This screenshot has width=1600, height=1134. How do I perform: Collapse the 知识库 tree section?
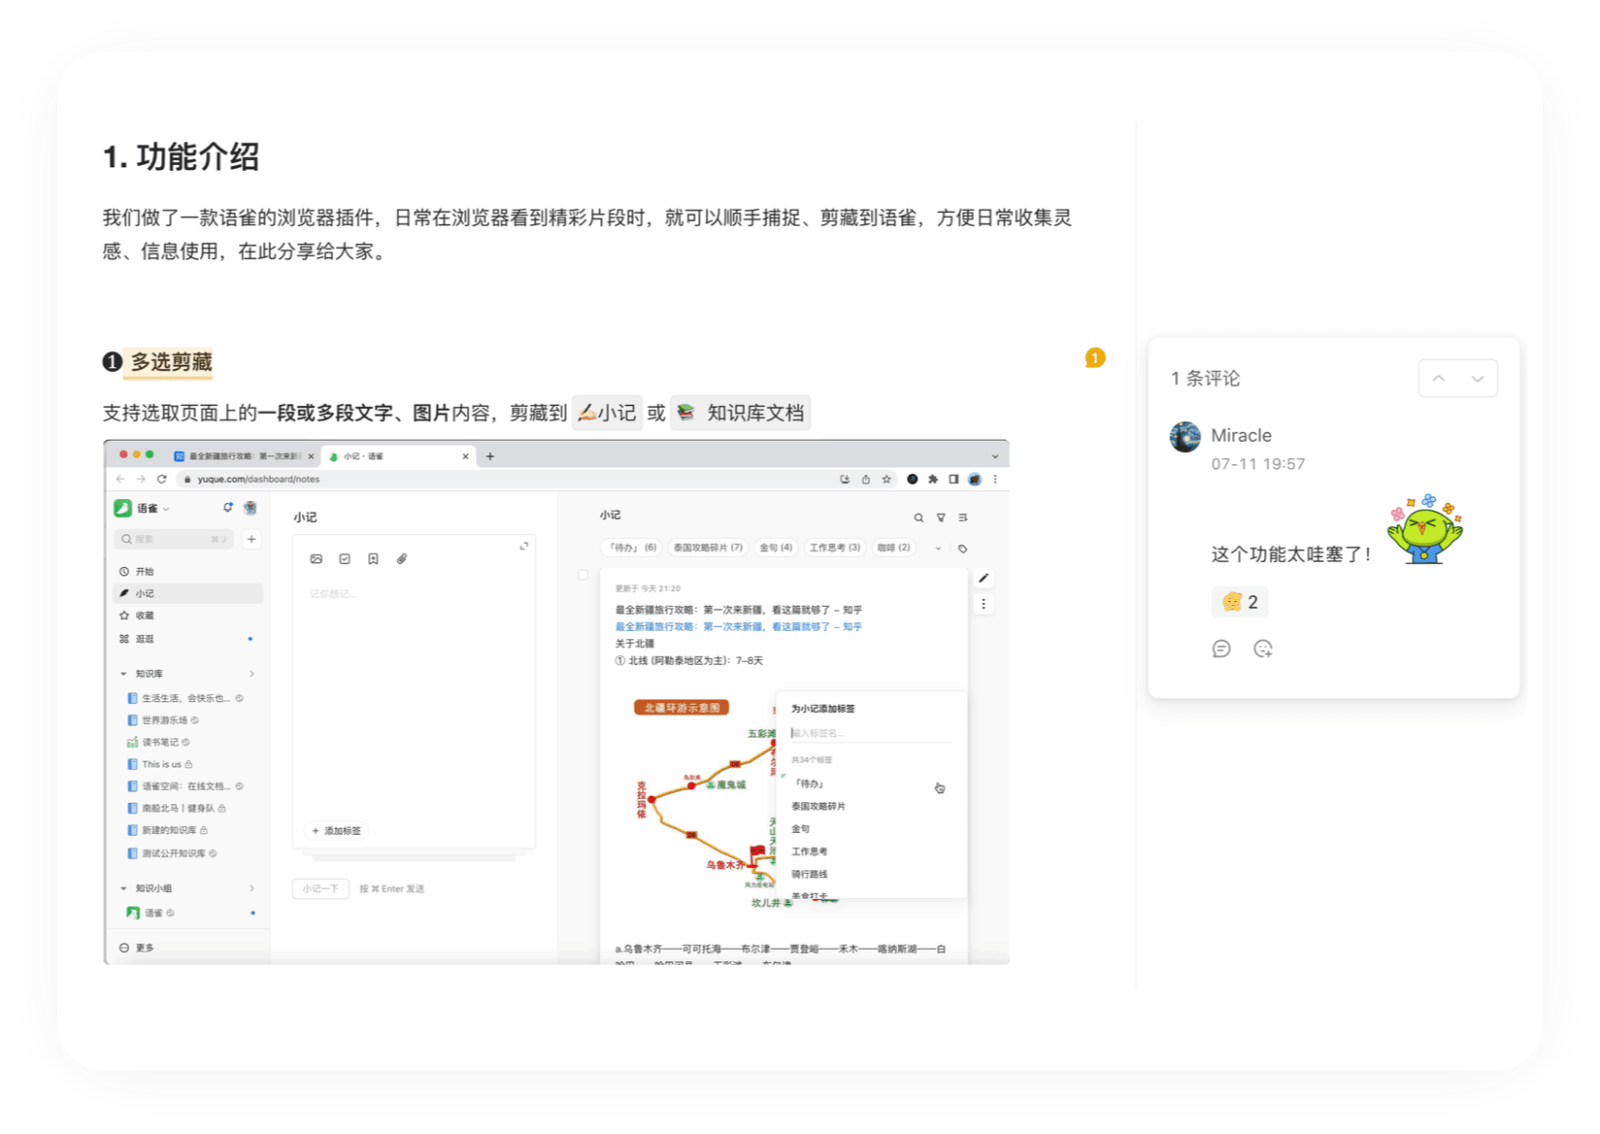tap(124, 674)
